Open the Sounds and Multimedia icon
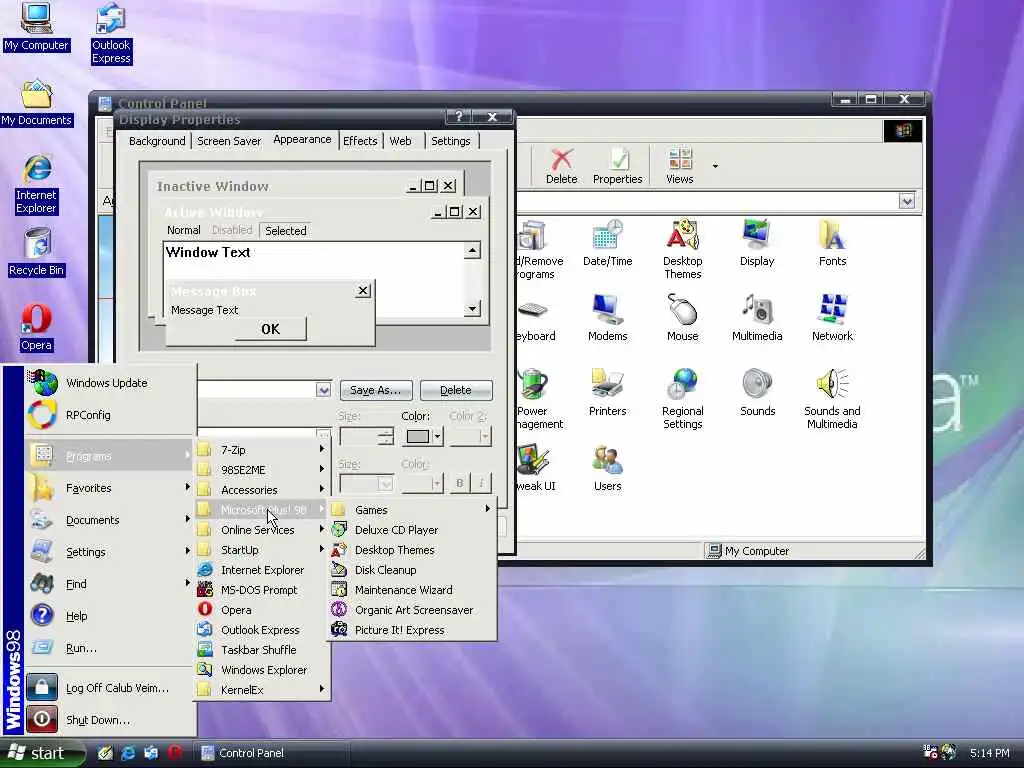1024x768 pixels. point(832,400)
